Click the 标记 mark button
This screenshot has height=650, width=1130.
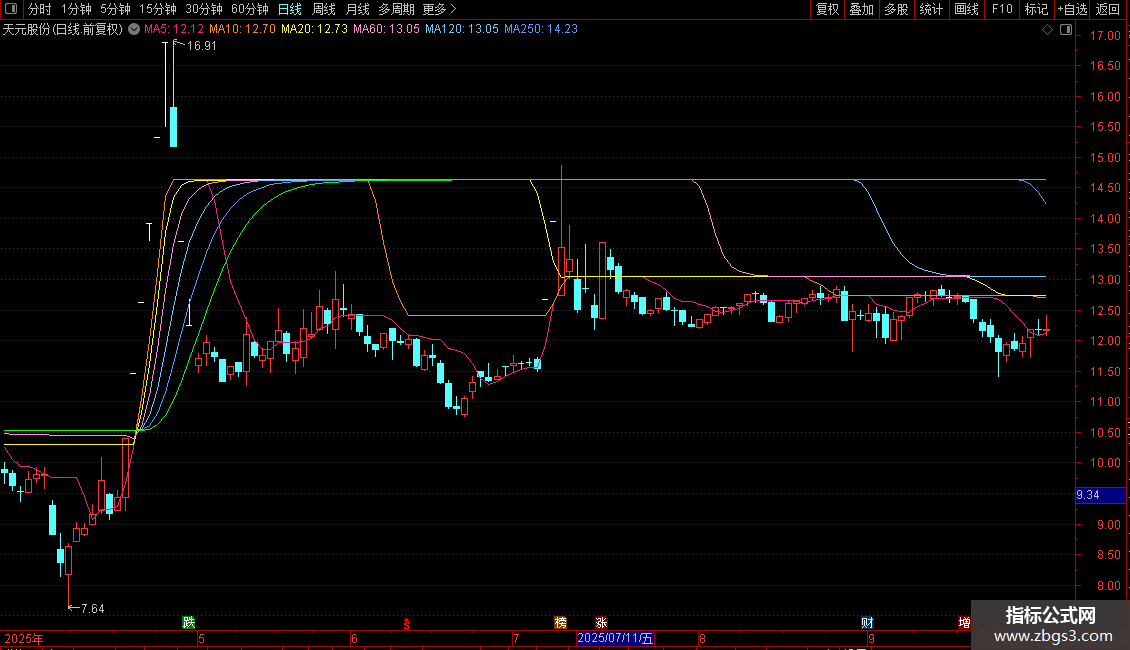pos(1036,9)
